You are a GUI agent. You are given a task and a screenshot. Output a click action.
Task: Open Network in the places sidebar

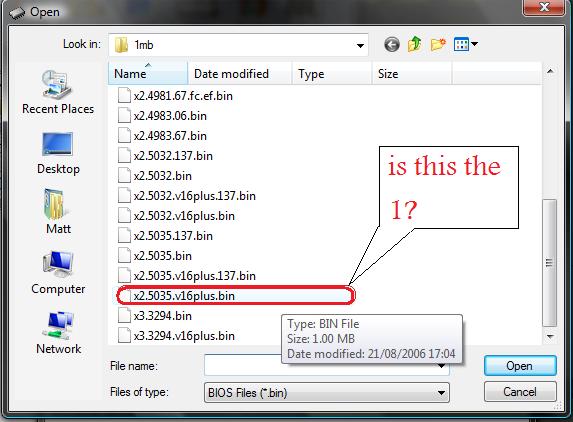58,333
